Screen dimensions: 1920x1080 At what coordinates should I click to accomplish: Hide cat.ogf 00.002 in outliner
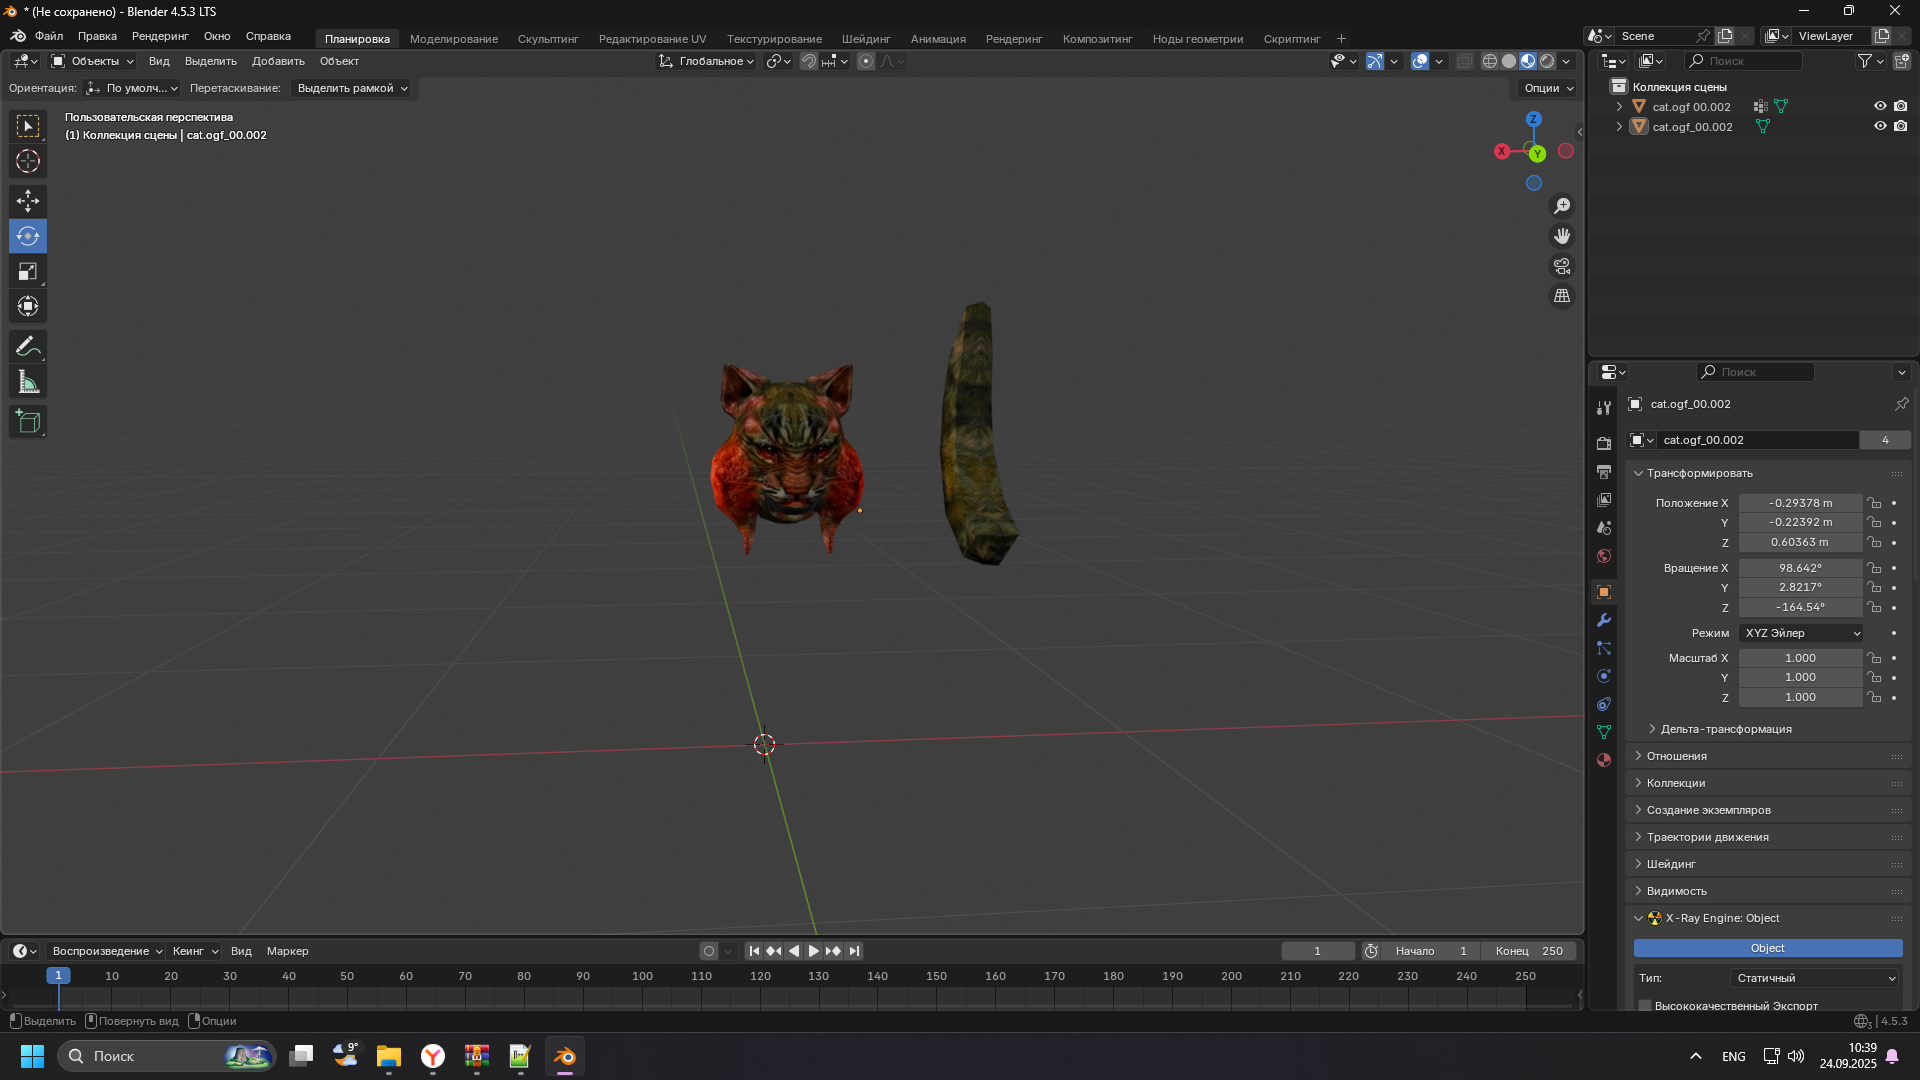pyautogui.click(x=1880, y=106)
